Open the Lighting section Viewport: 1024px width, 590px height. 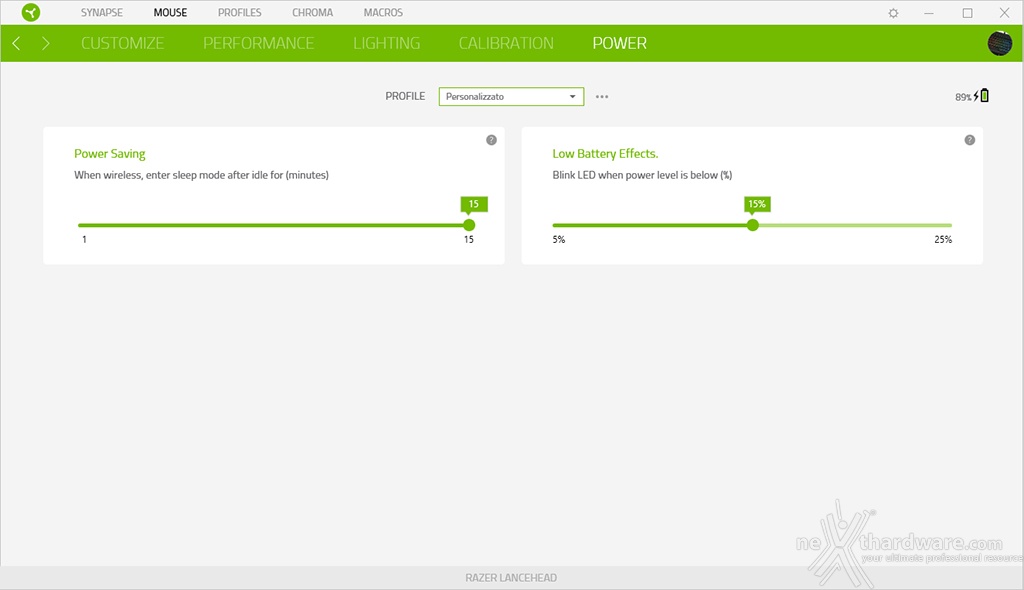(x=387, y=43)
